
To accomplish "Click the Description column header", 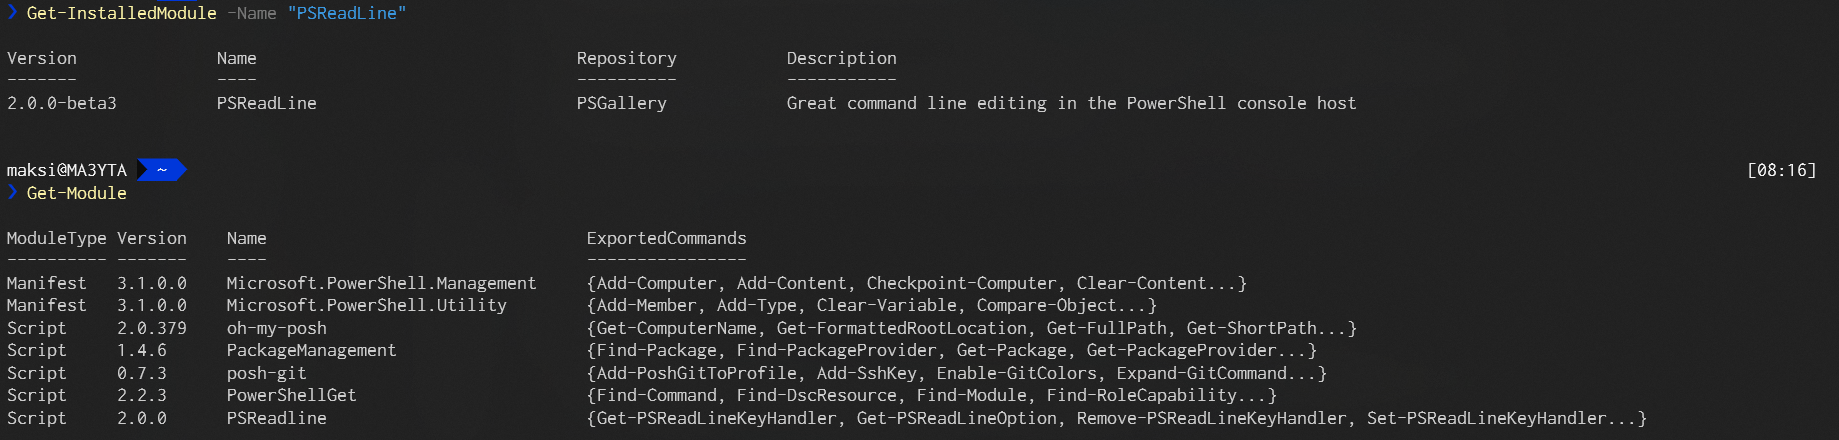I will [842, 58].
